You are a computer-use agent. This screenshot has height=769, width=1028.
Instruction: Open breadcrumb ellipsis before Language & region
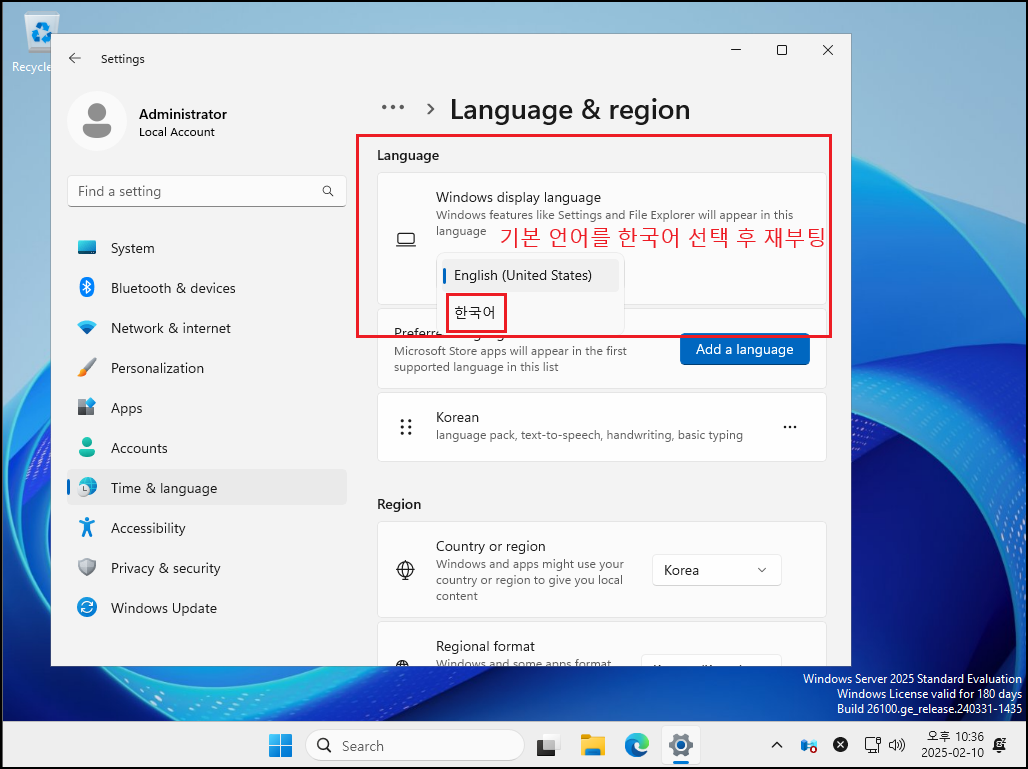[x=393, y=108]
